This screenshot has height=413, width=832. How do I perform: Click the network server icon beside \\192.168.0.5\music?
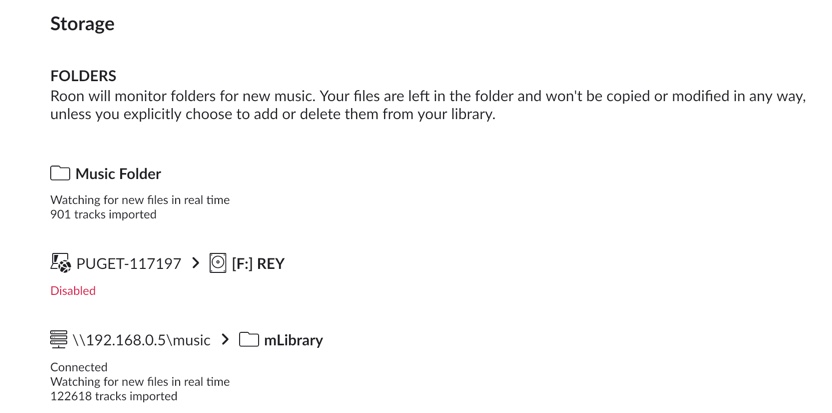pos(59,339)
